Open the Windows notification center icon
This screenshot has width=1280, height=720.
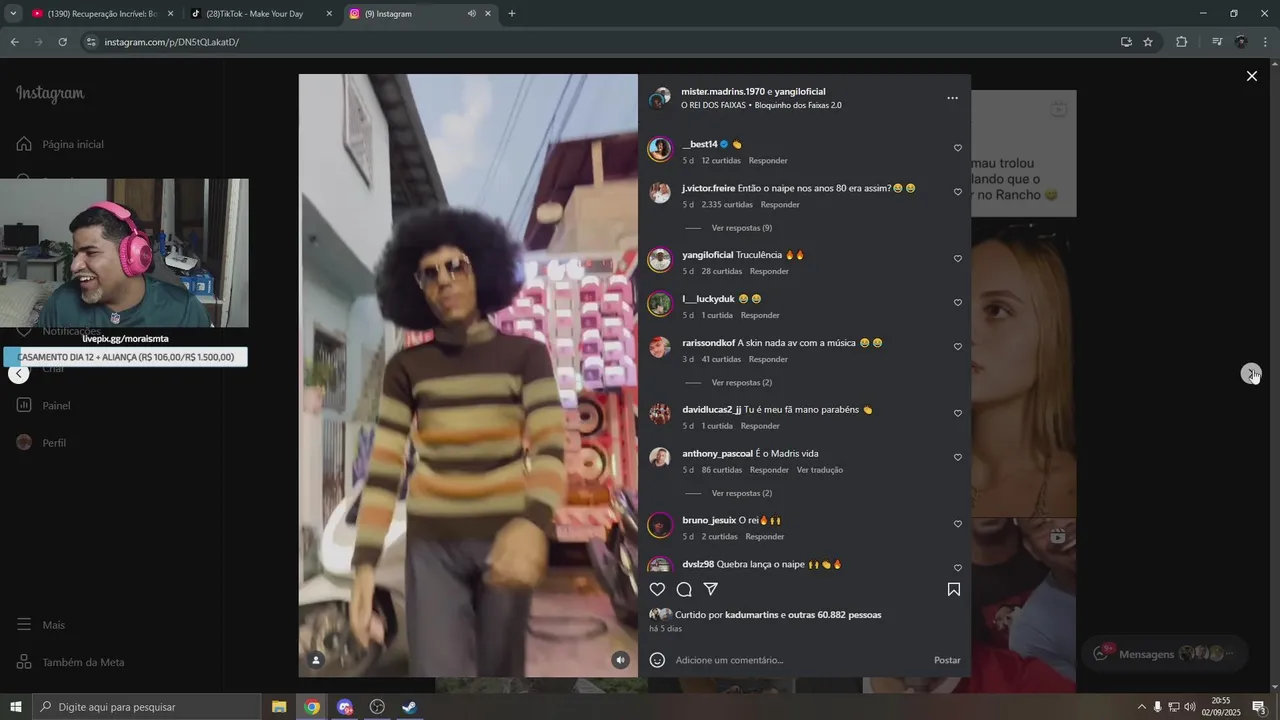click(1259, 707)
